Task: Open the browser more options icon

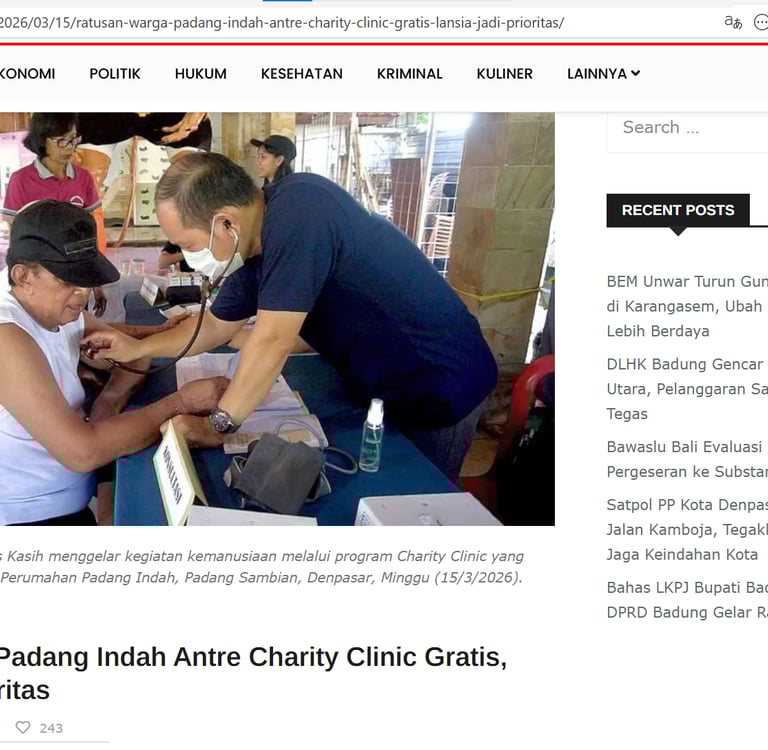Action: (761, 22)
